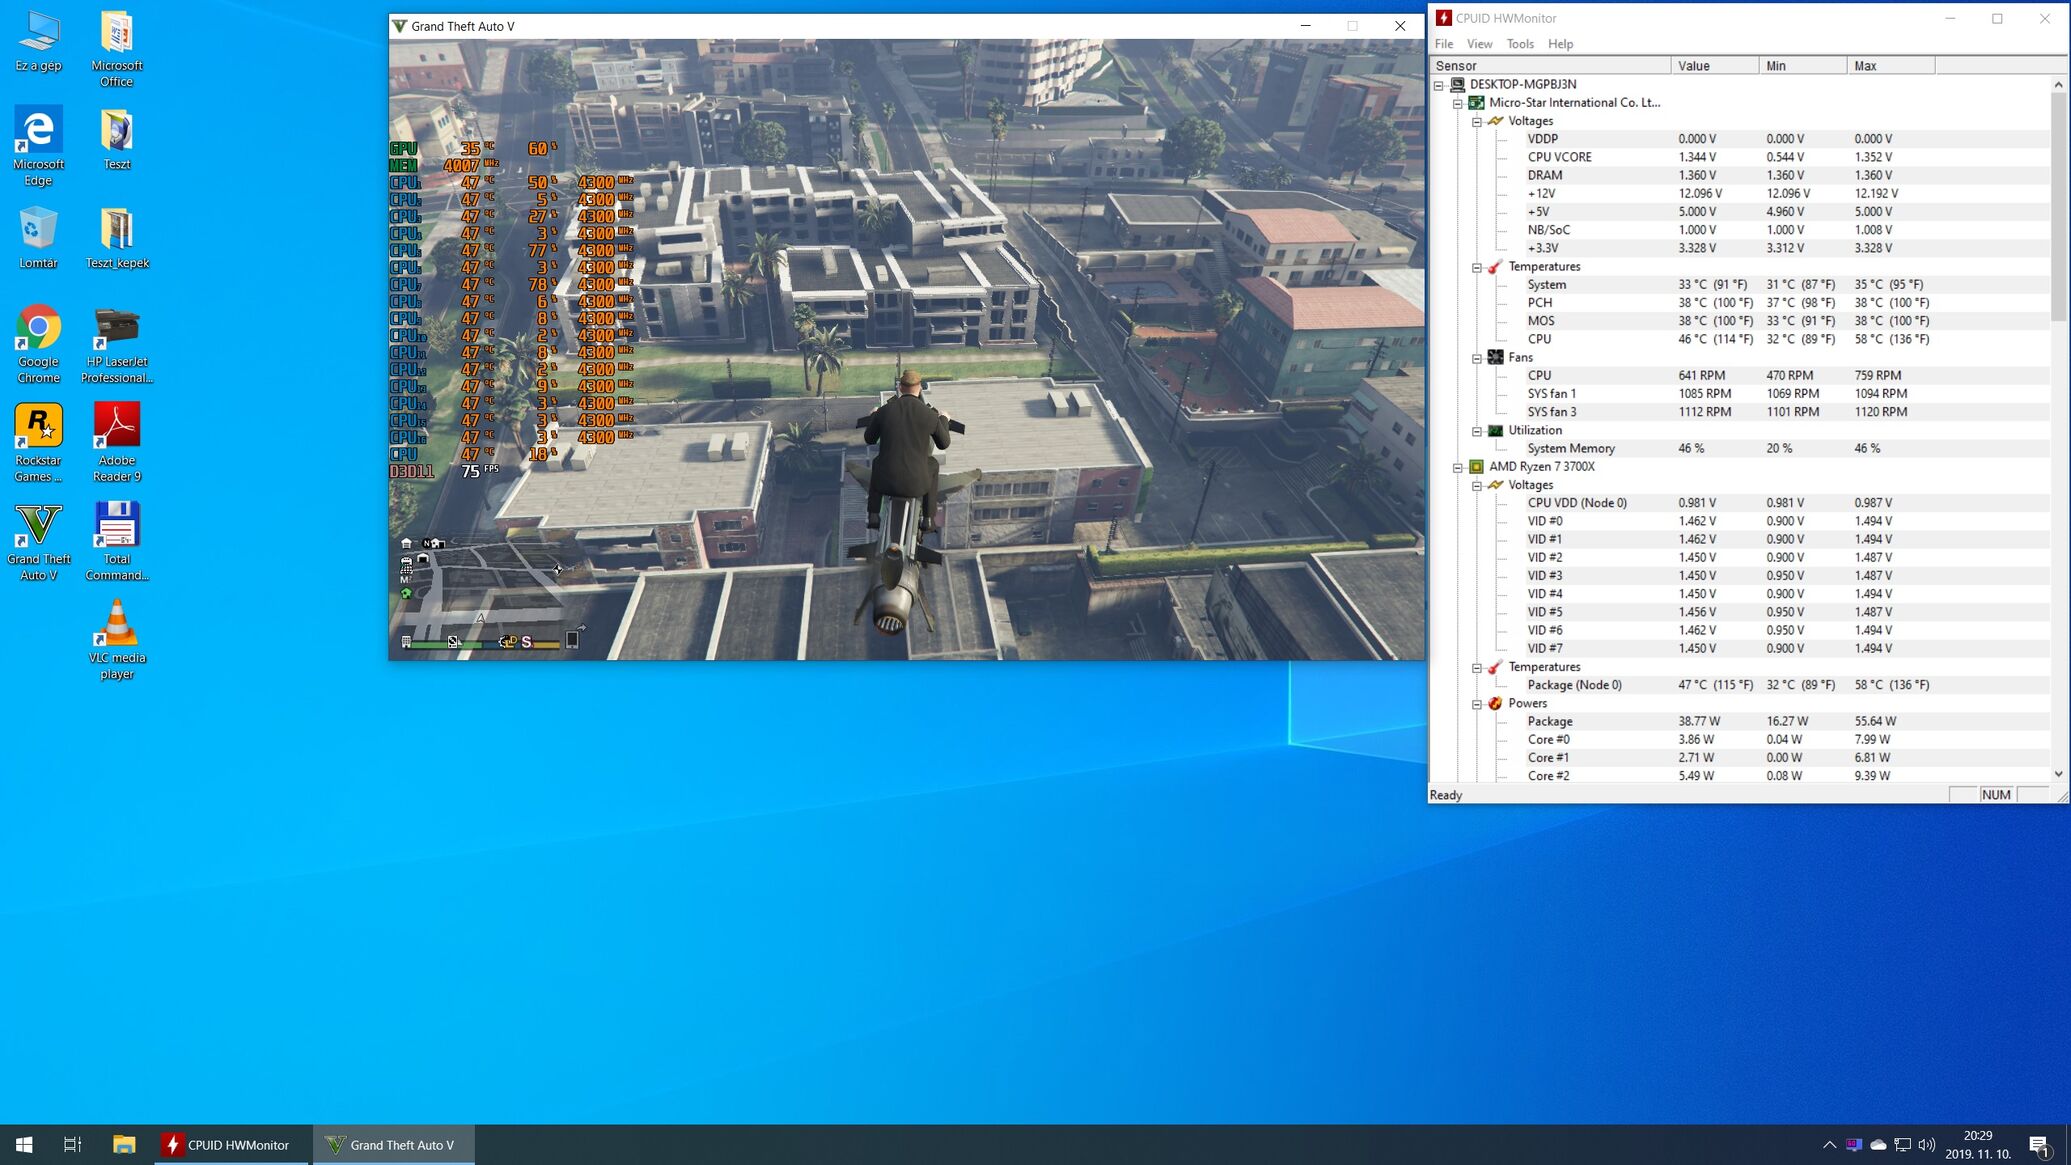This screenshot has height=1165, width=2071.
Task: Collapse the Powers group
Action: tap(1477, 704)
